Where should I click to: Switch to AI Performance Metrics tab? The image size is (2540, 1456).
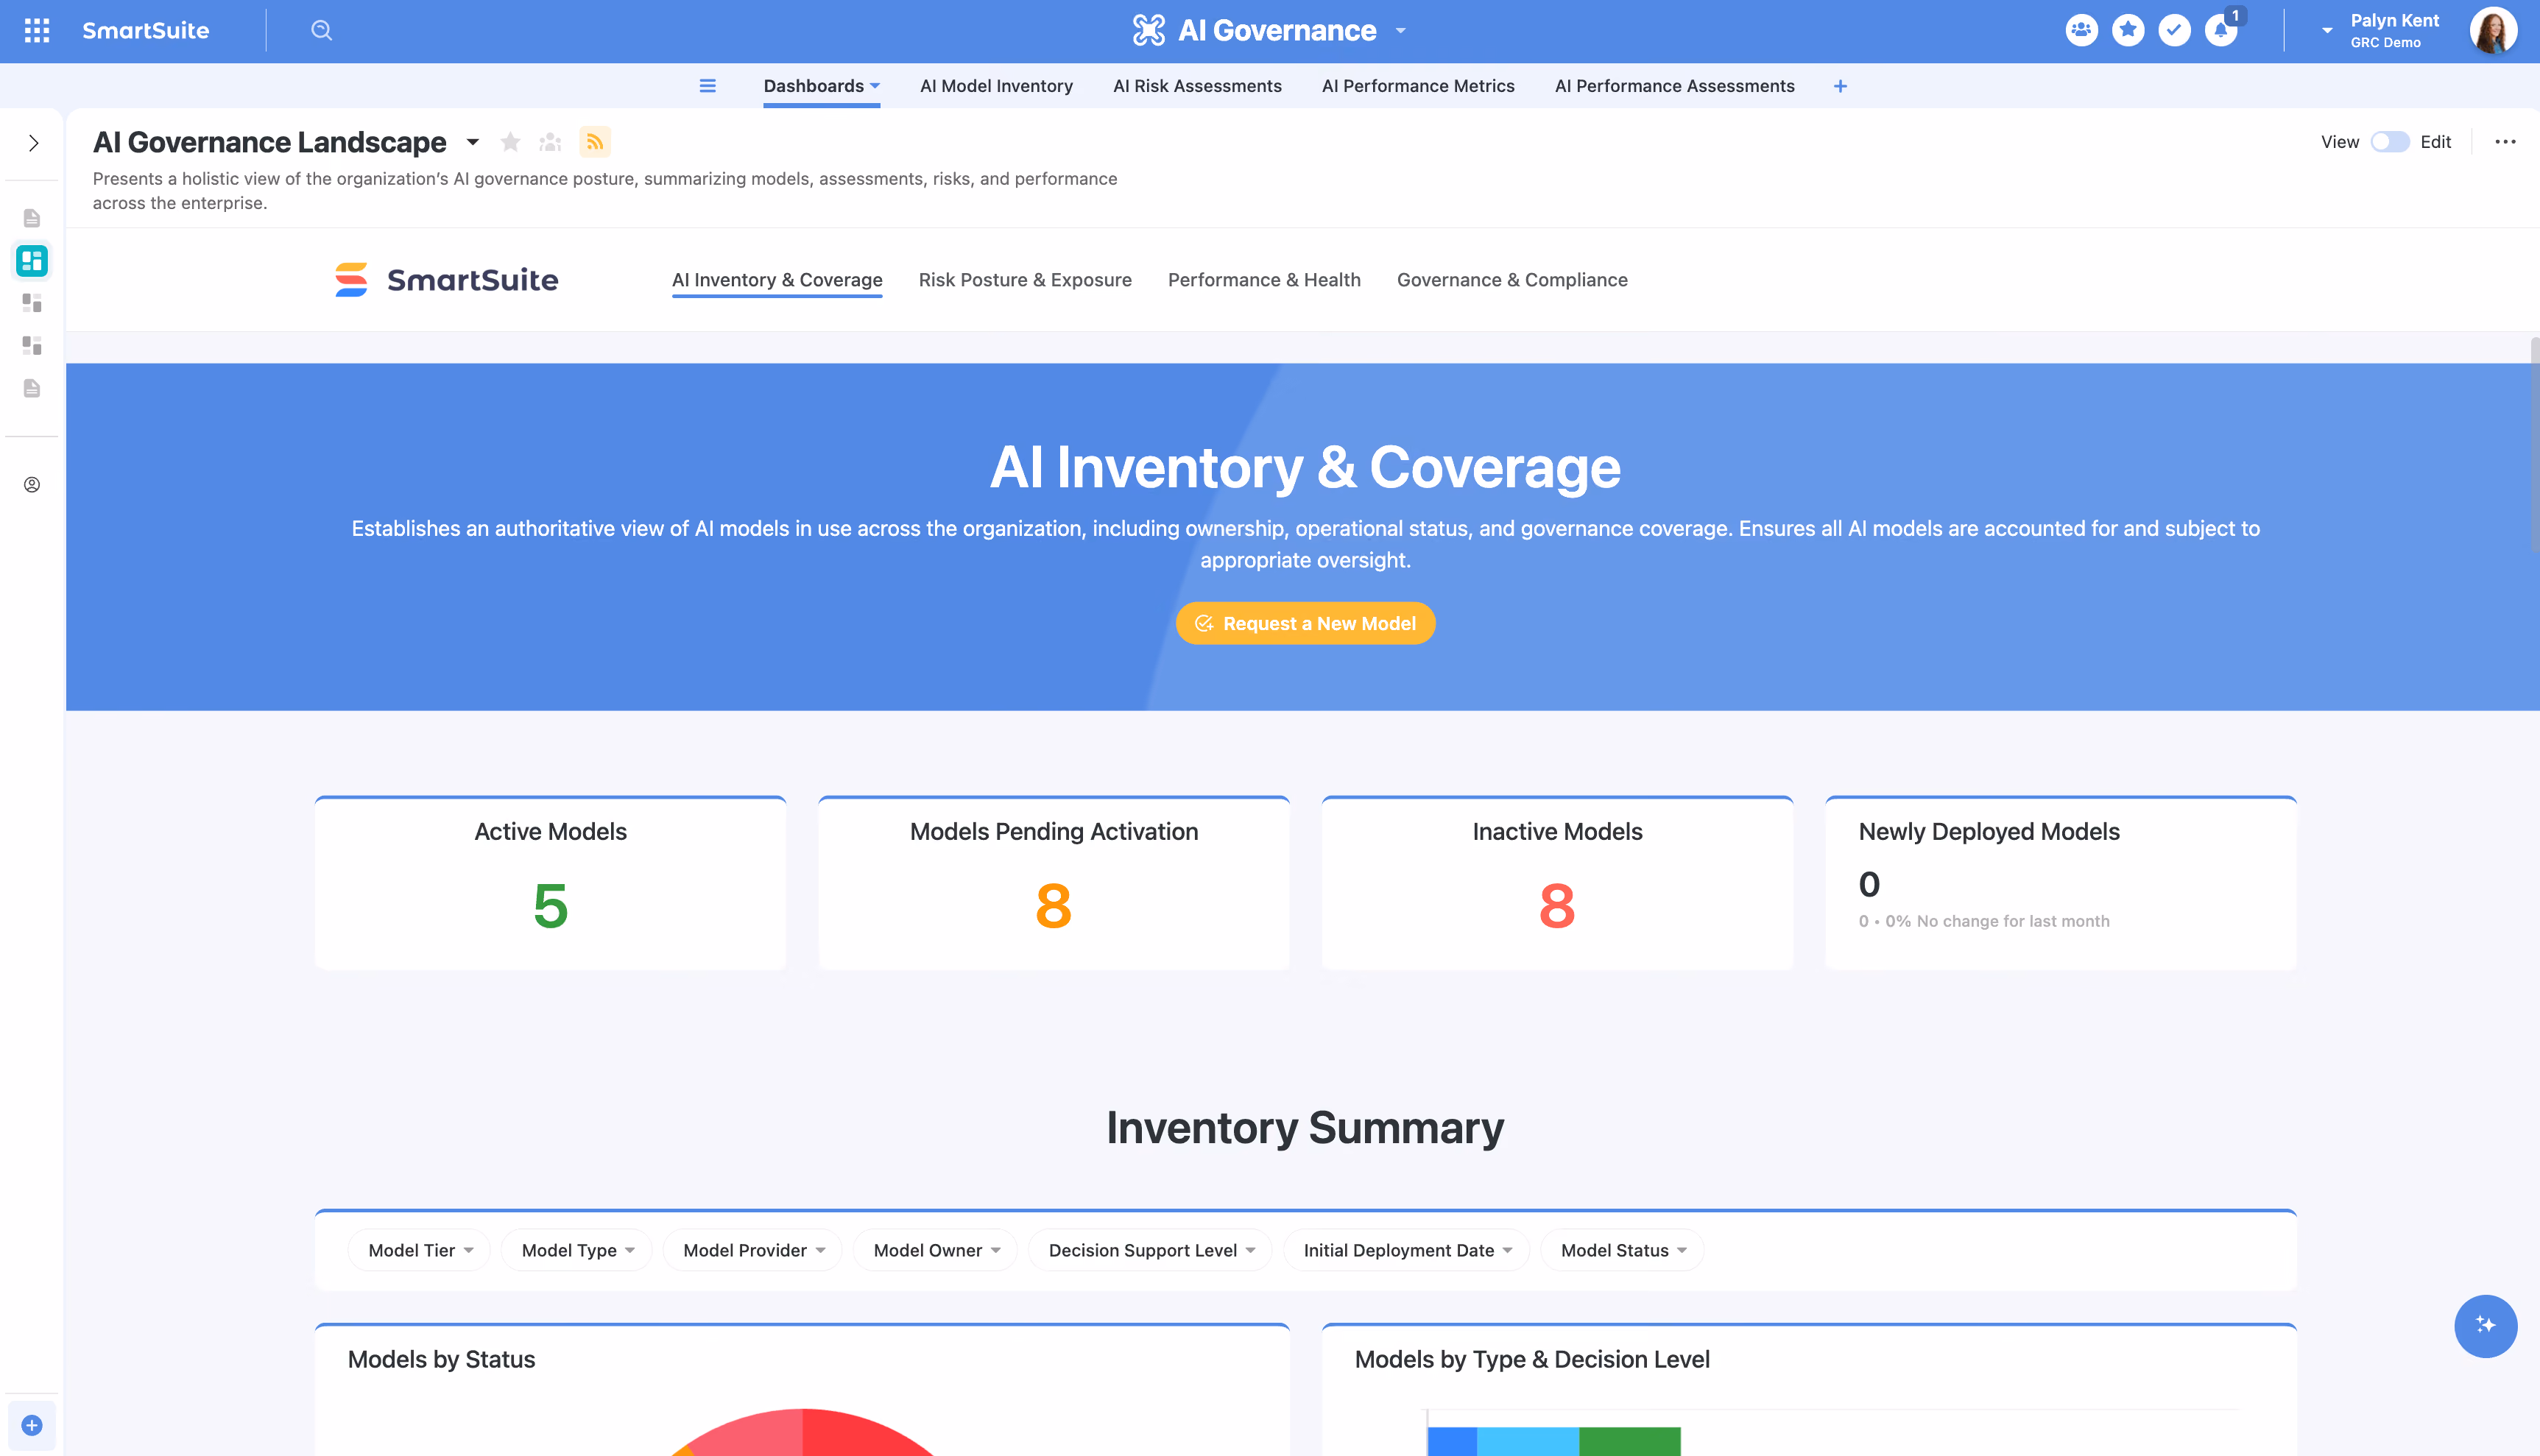pyautogui.click(x=1418, y=86)
